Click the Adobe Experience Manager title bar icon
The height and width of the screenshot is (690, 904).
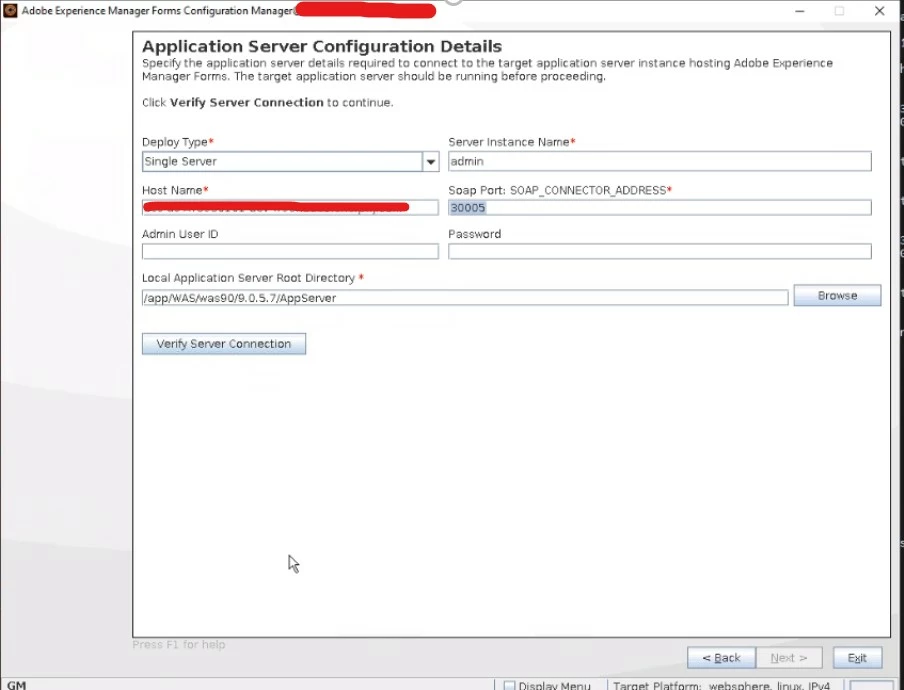(x=10, y=10)
